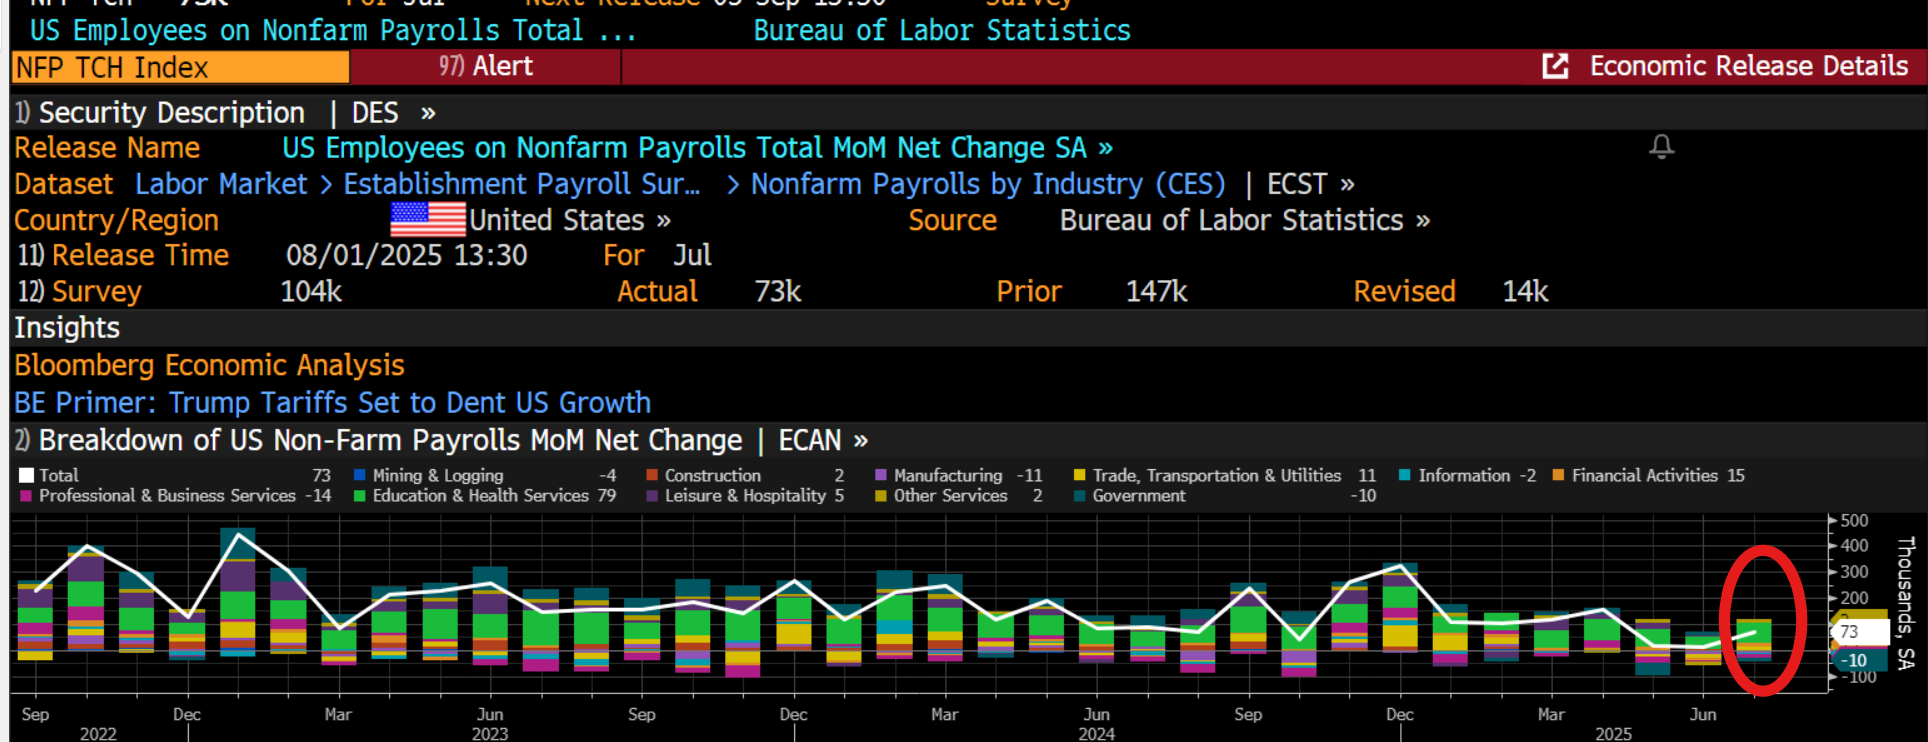Open Economic Release Details popout icon

1555,66
